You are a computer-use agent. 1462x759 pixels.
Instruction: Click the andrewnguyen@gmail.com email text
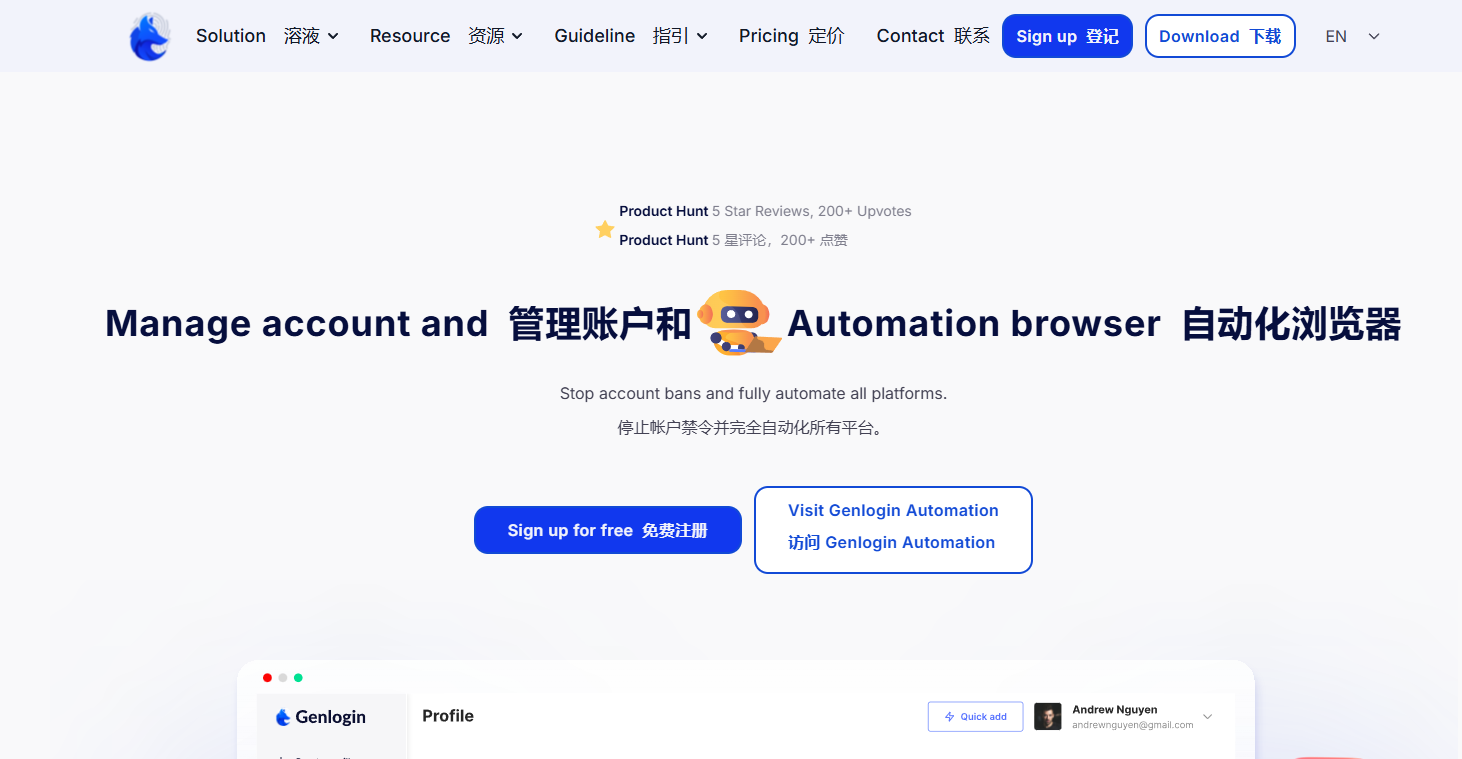[1133, 725]
